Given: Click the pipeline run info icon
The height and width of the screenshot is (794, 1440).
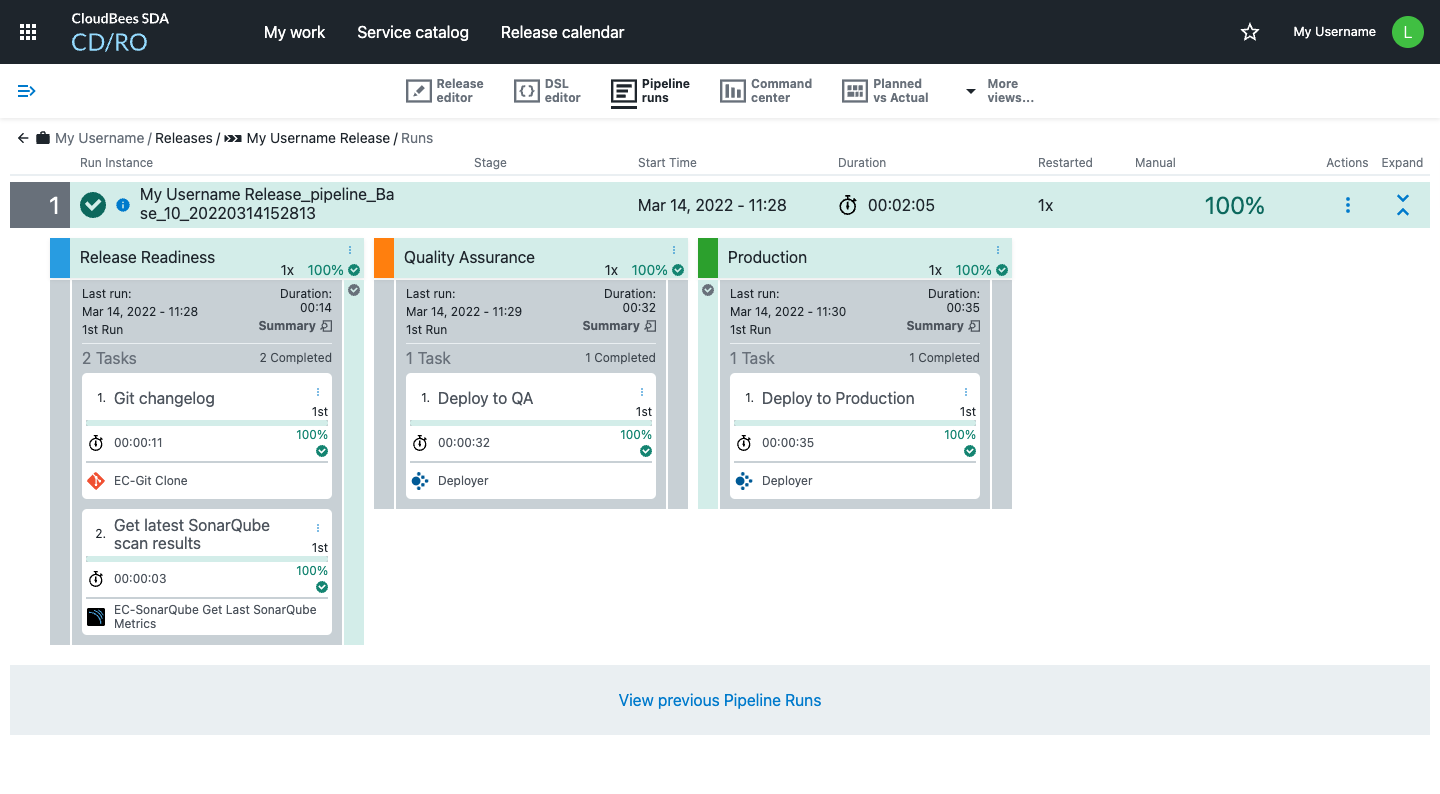Looking at the screenshot, I should click(123, 205).
